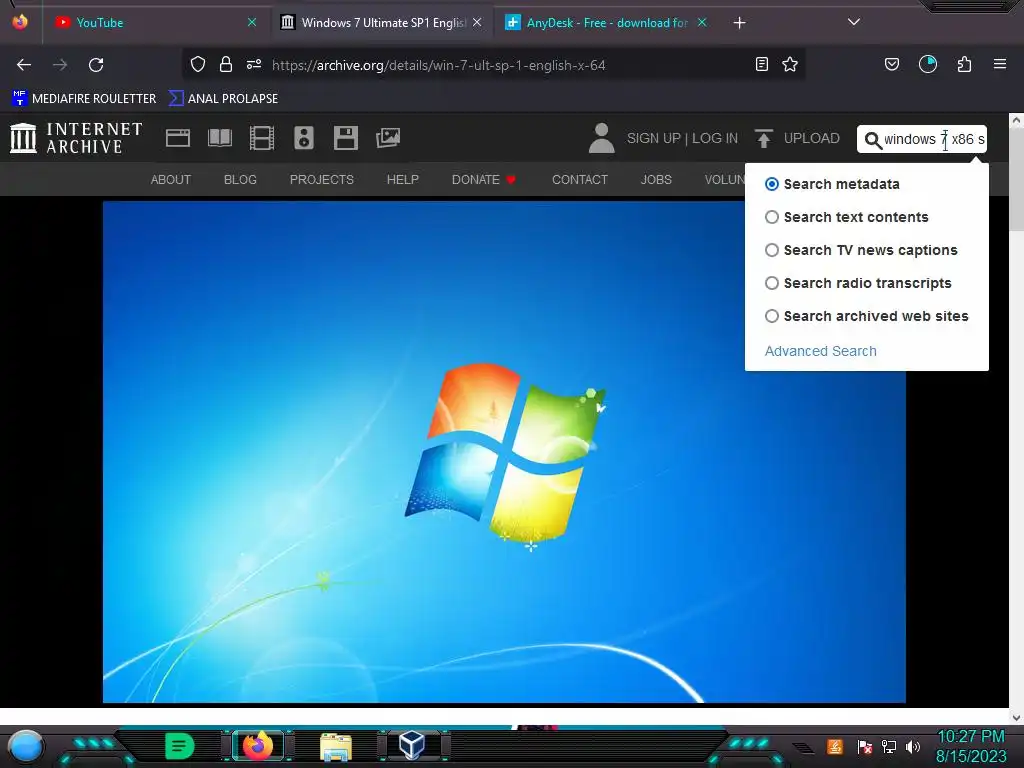Open the HELP menu item
This screenshot has height=768, width=1024.
click(x=403, y=180)
